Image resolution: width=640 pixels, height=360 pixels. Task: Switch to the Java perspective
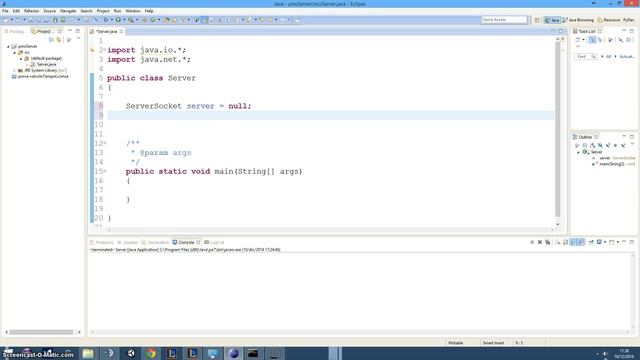552,20
